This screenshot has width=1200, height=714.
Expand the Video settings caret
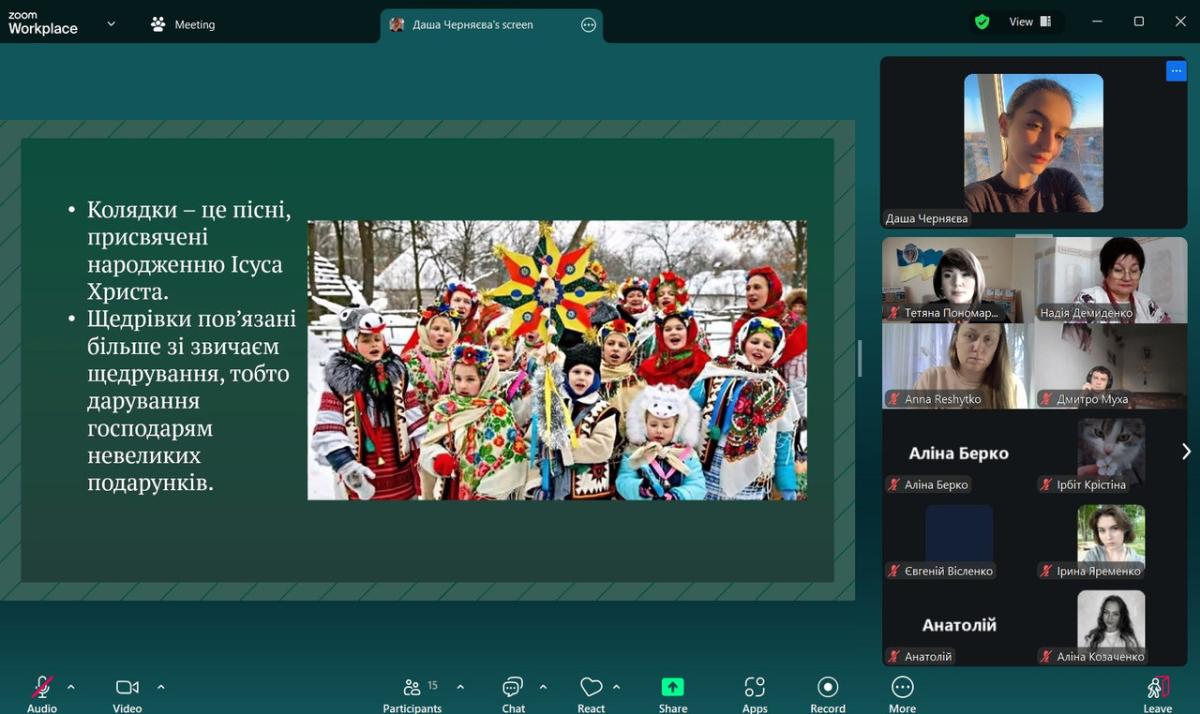[x=161, y=687]
